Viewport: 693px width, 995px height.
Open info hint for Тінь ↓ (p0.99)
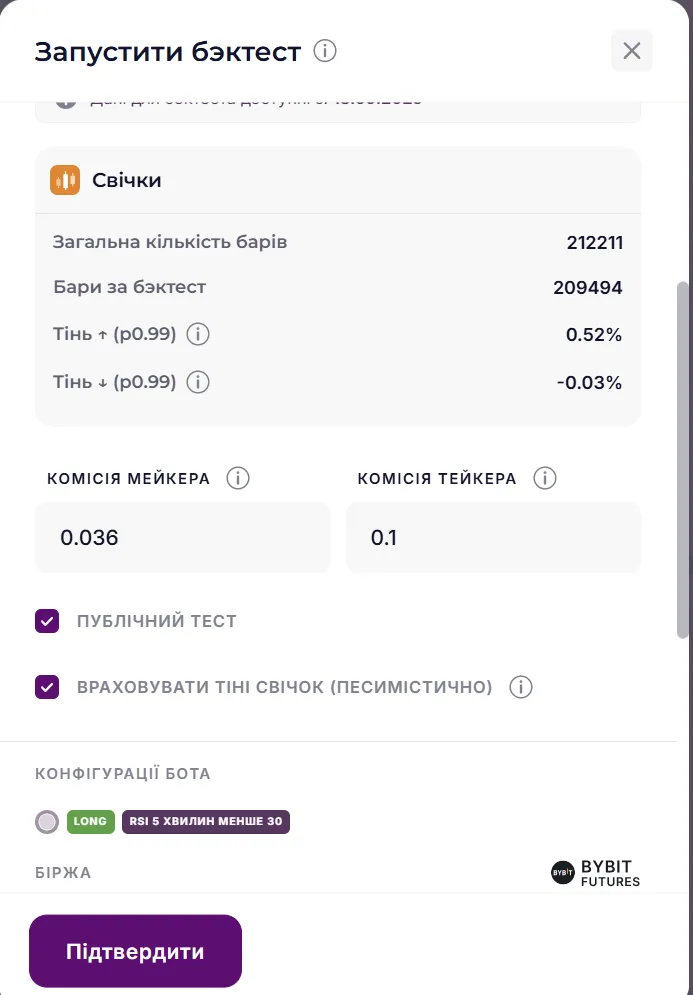[x=197, y=381]
